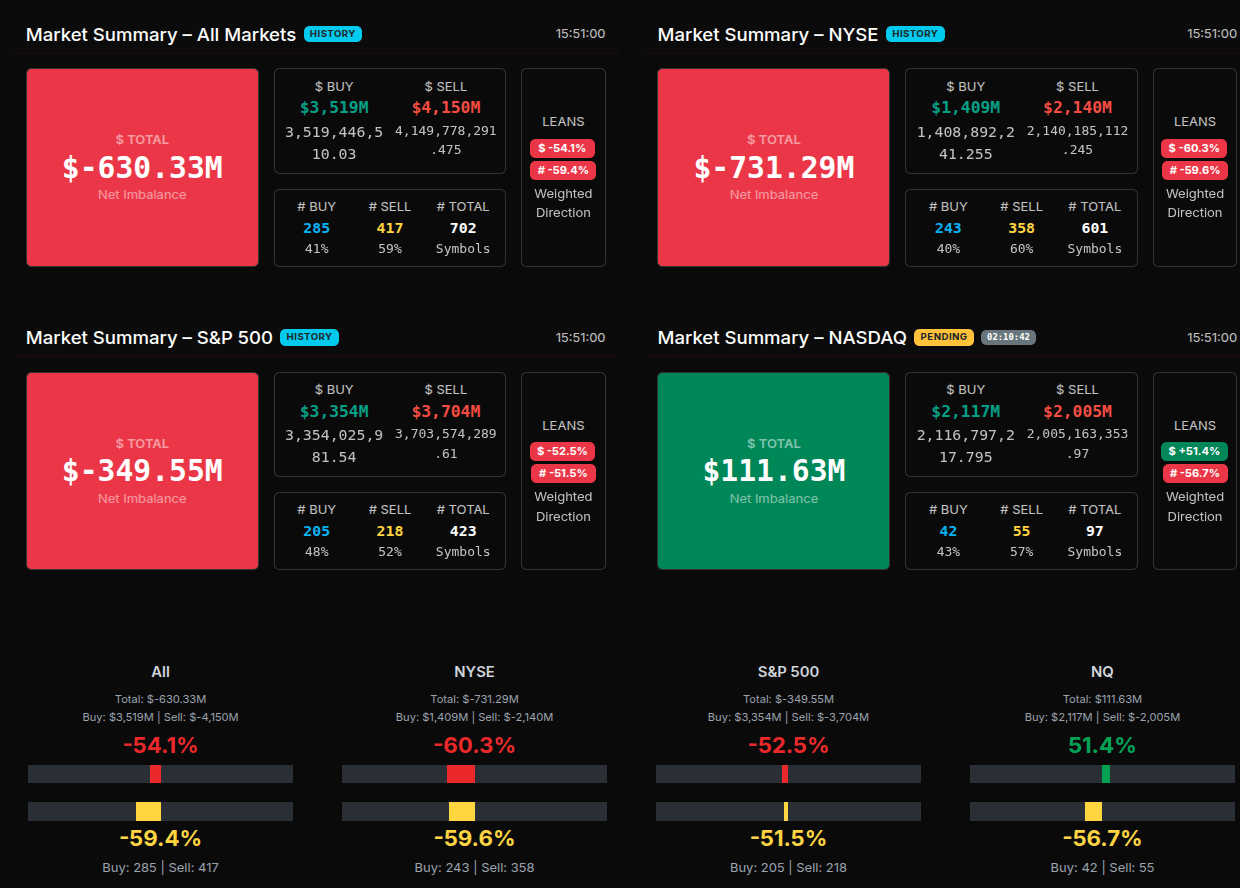Image resolution: width=1240 pixels, height=888 pixels.
Task: Click the NASDAQ $ SELL $2,005M value
Action: (x=1077, y=411)
